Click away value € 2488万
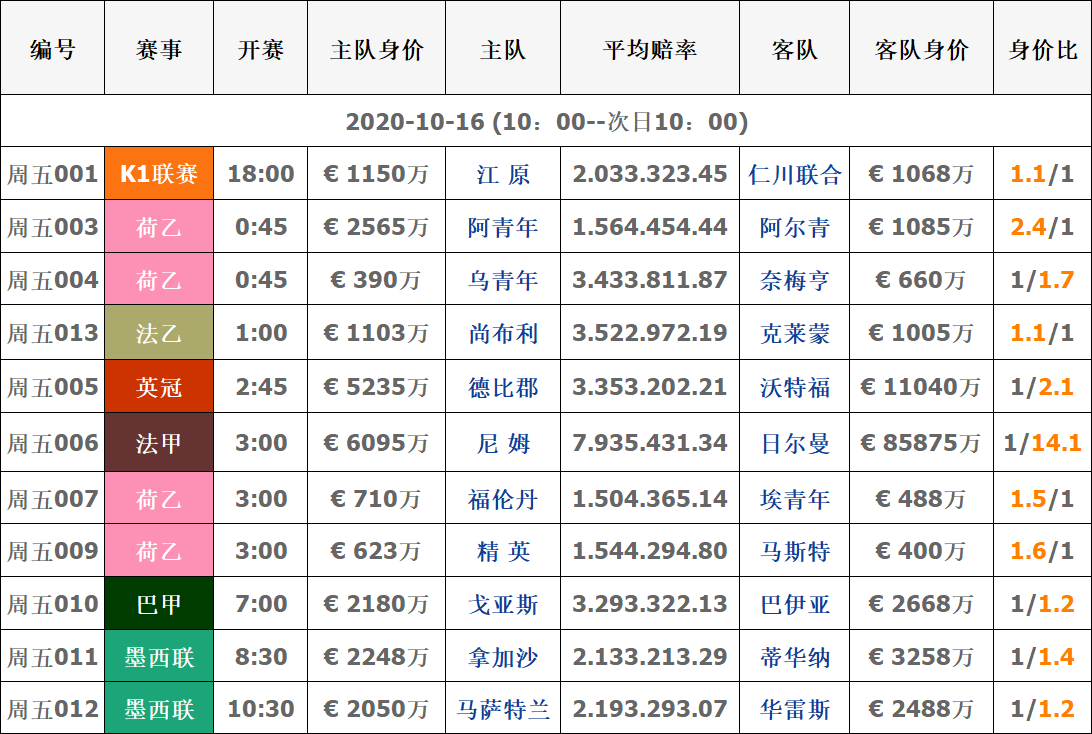Image resolution: width=1092 pixels, height=734 pixels. click(x=921, y=708)
